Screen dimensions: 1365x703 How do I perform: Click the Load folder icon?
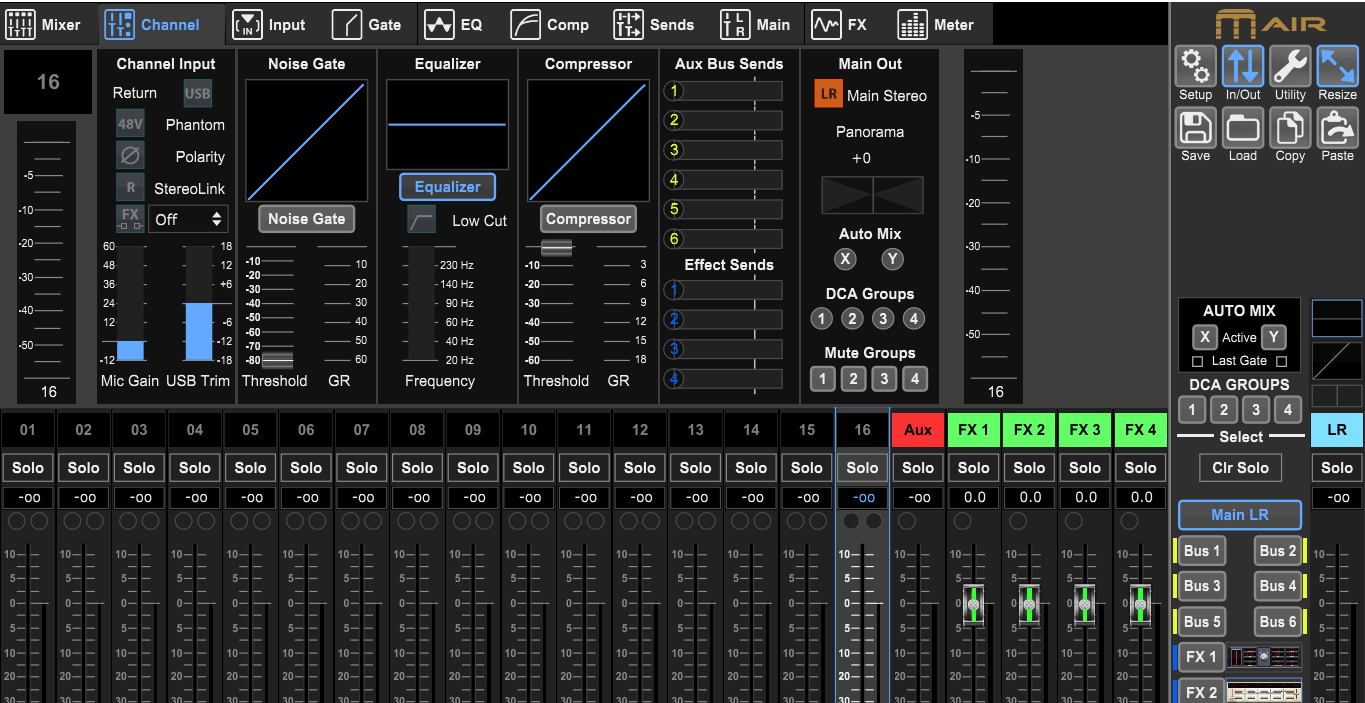[x=1242, y=128]
